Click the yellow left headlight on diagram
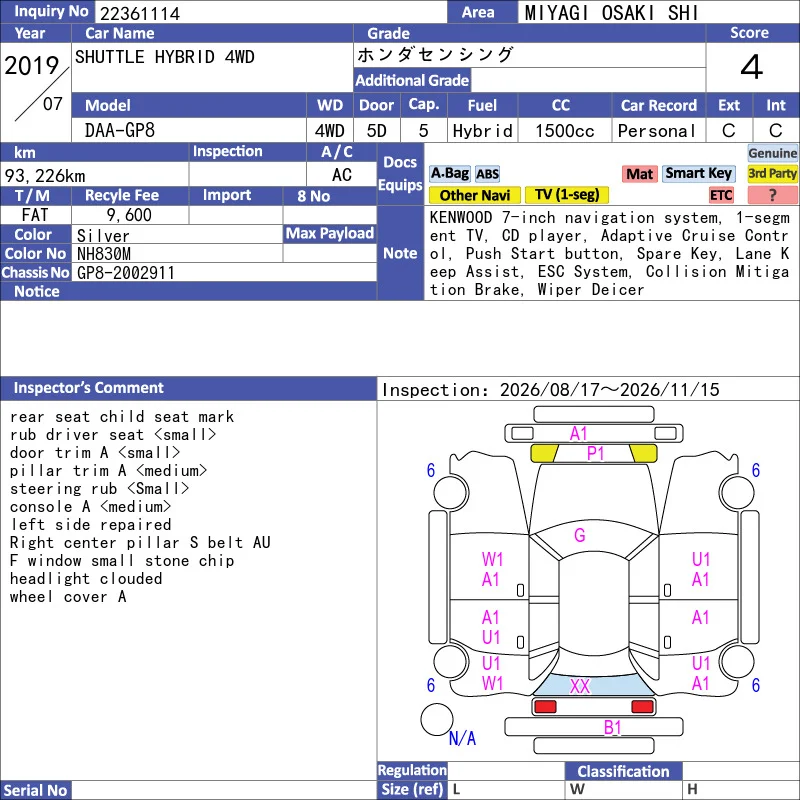Image resolution: width=800 pixels, height=800 pixels. tap(544, 453)
